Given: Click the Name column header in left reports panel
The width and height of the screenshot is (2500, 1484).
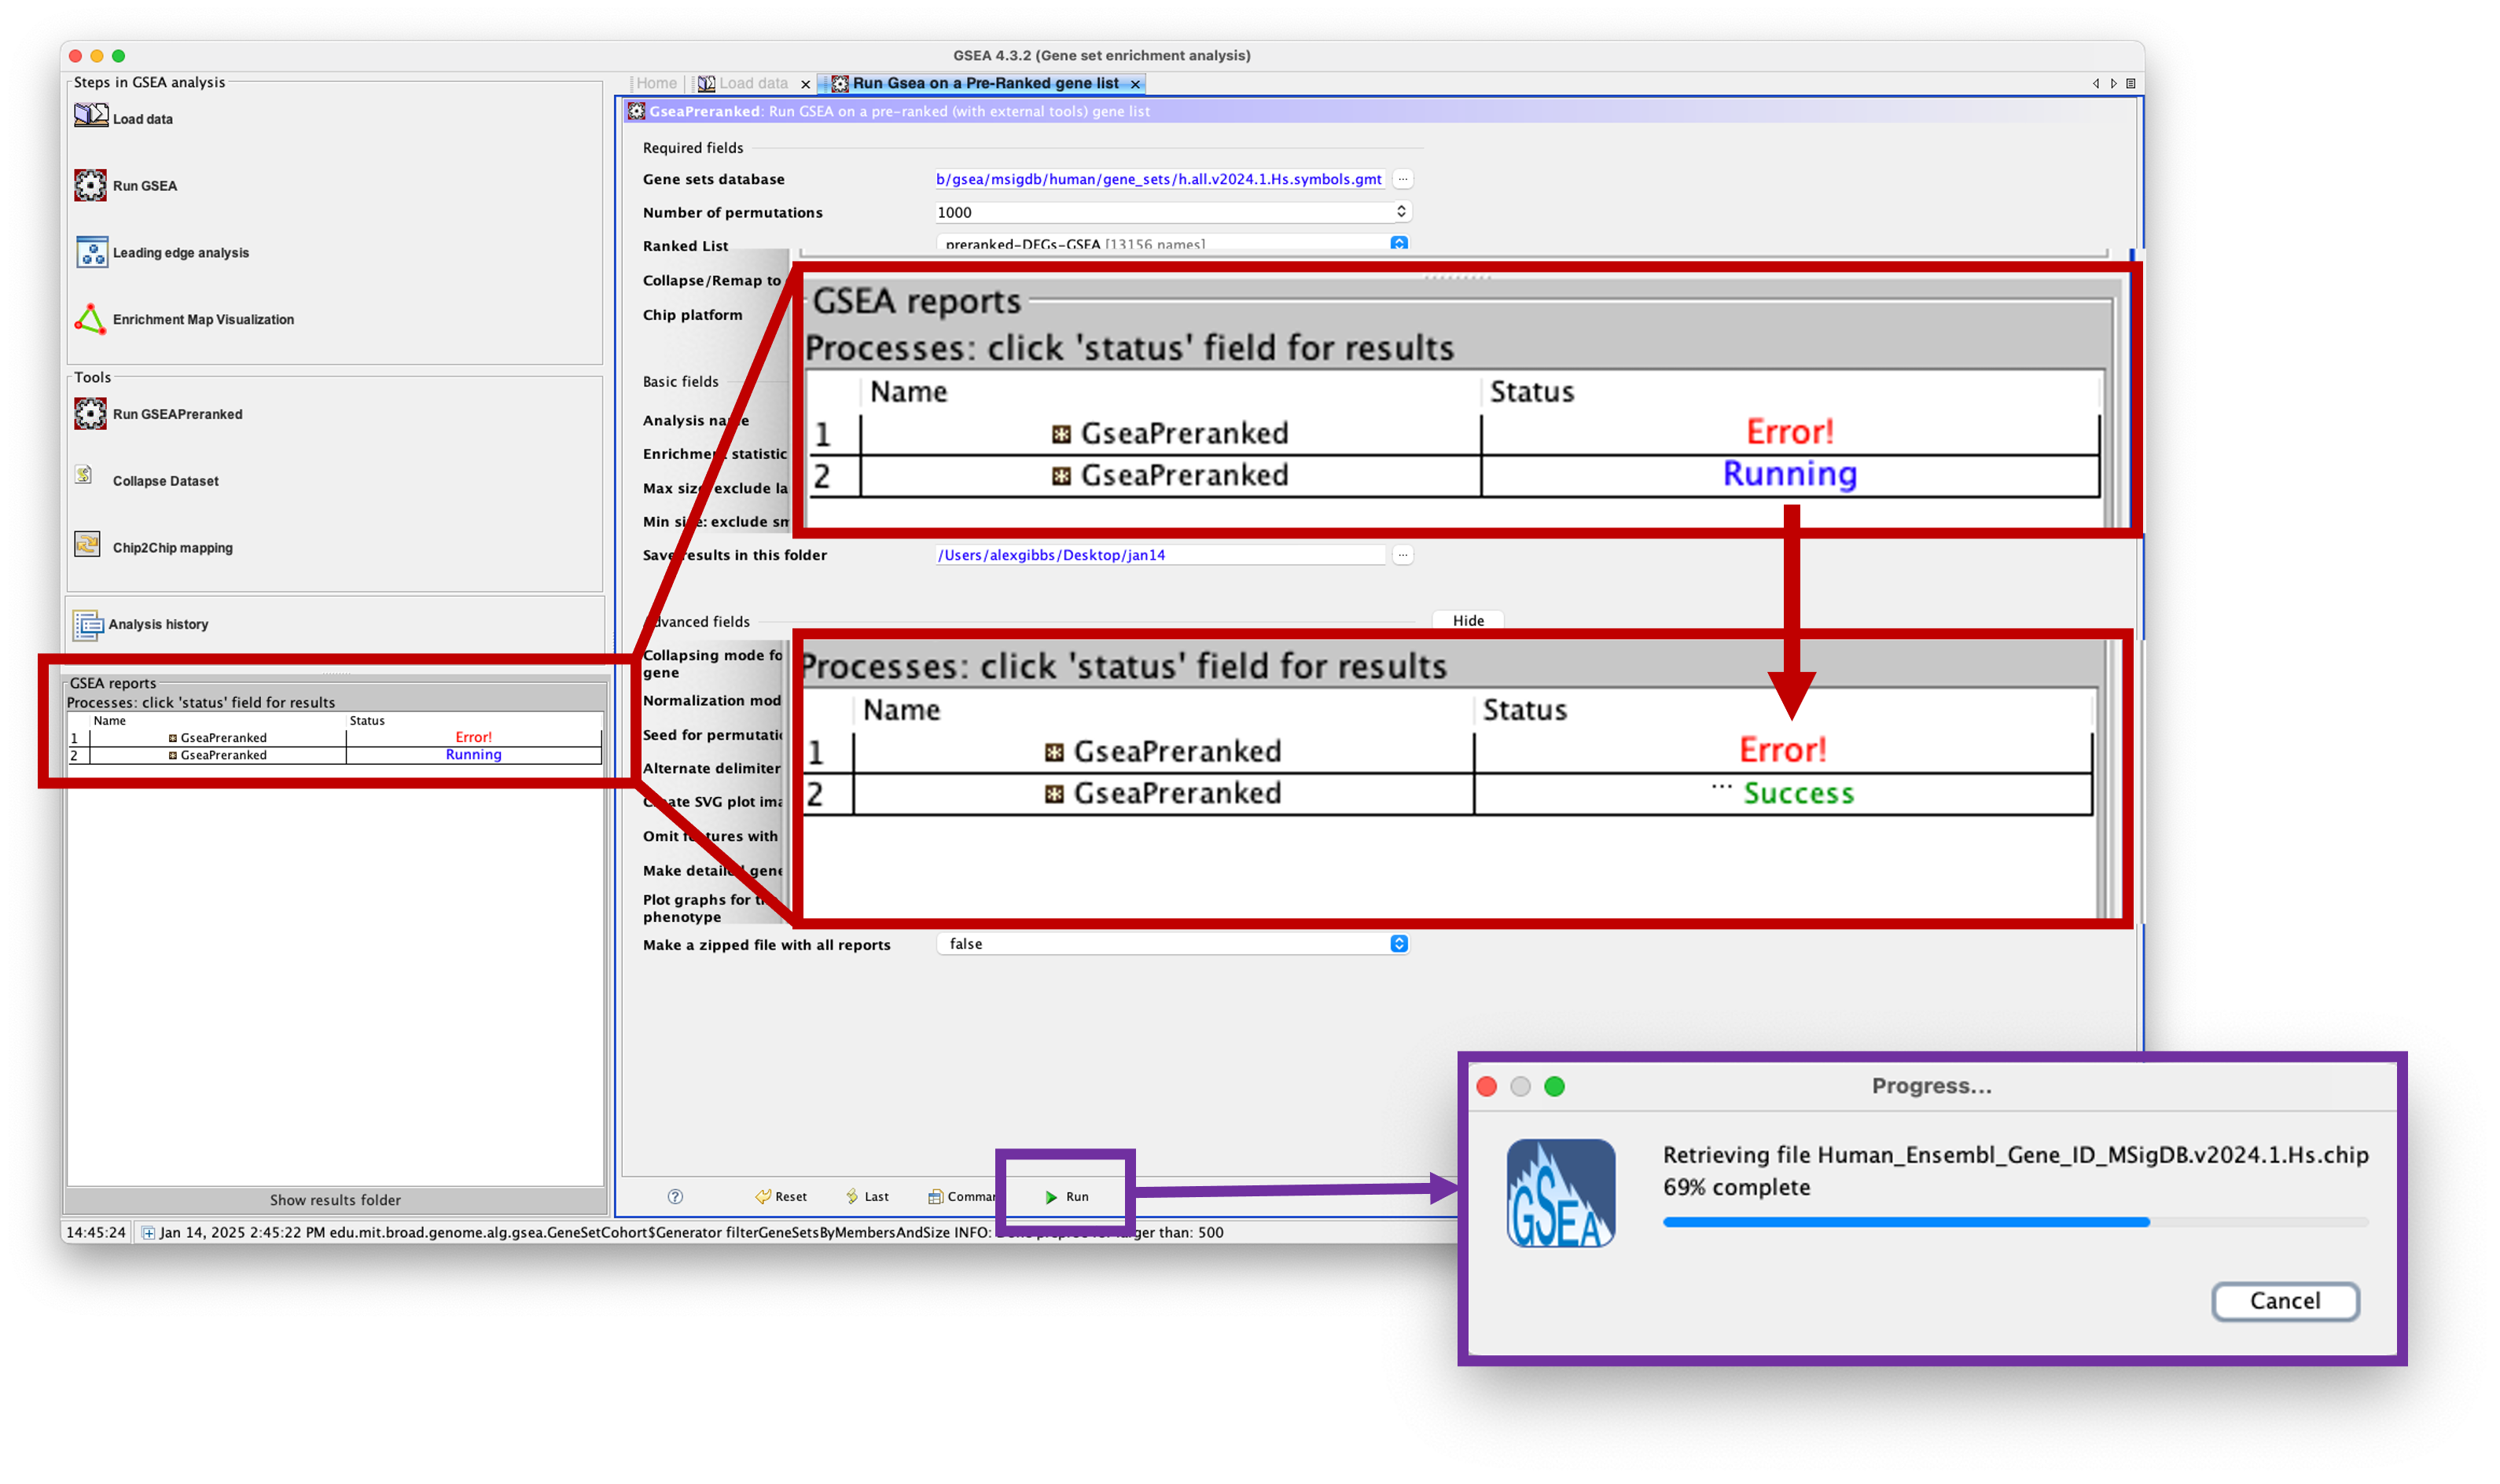Looking at the screenshot, I should (109, 720).
